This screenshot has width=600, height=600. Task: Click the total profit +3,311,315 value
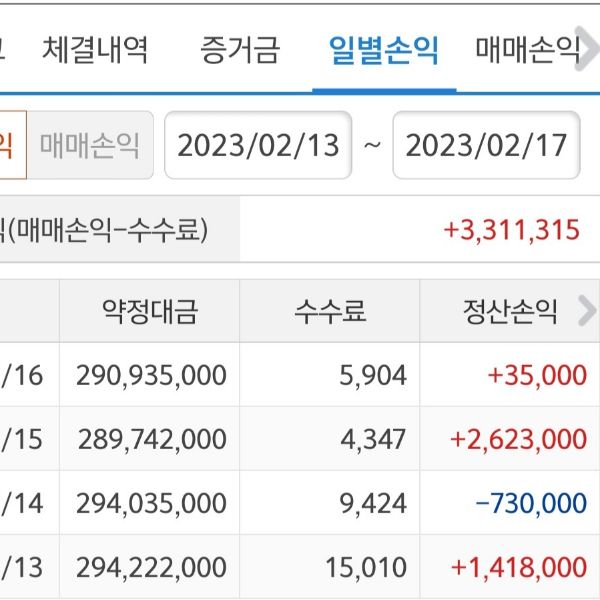[x=511, y=230]
